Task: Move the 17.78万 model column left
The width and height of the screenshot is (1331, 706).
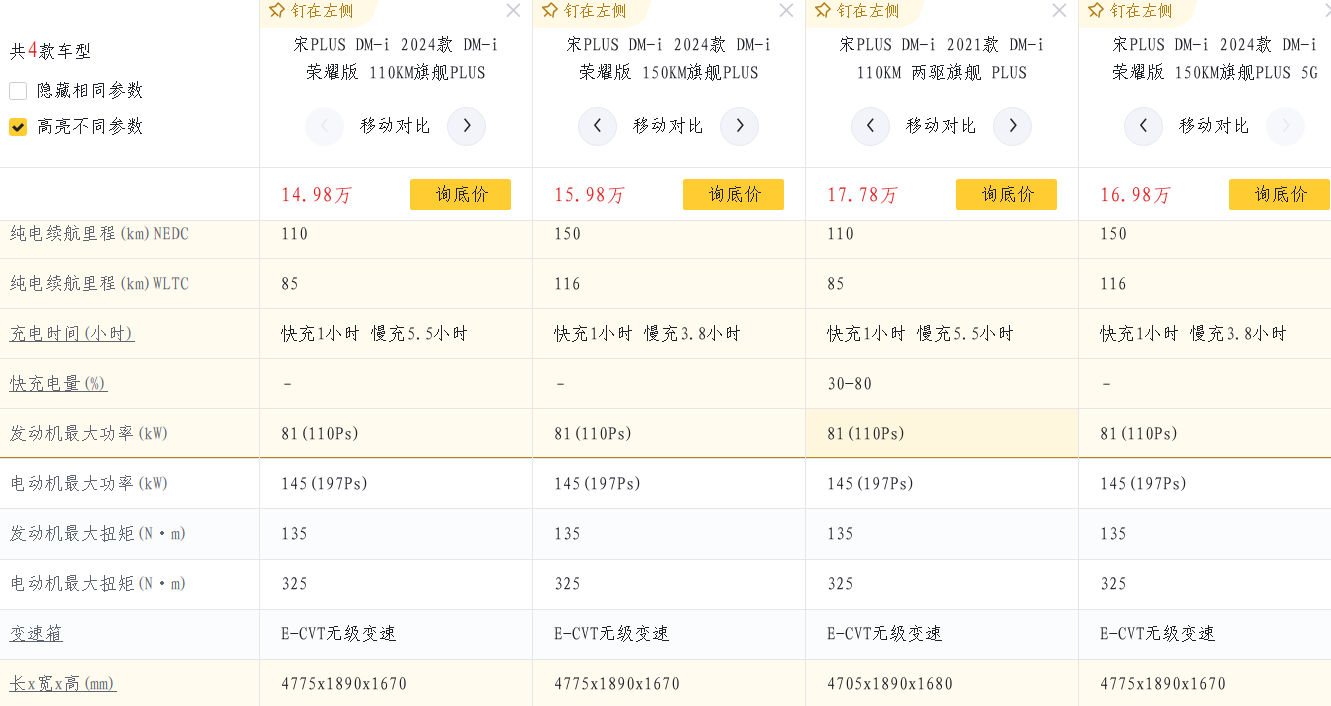Action: [x=870, y=126]
